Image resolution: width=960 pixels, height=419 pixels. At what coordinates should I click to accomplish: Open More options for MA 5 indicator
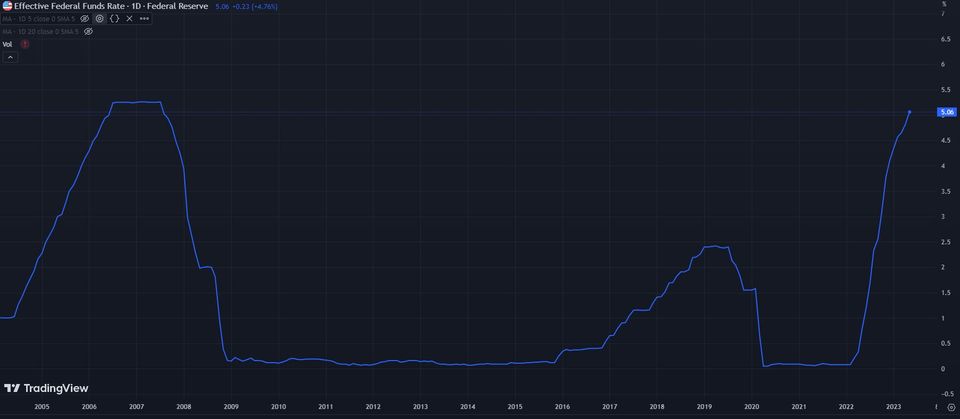point(144,18)
